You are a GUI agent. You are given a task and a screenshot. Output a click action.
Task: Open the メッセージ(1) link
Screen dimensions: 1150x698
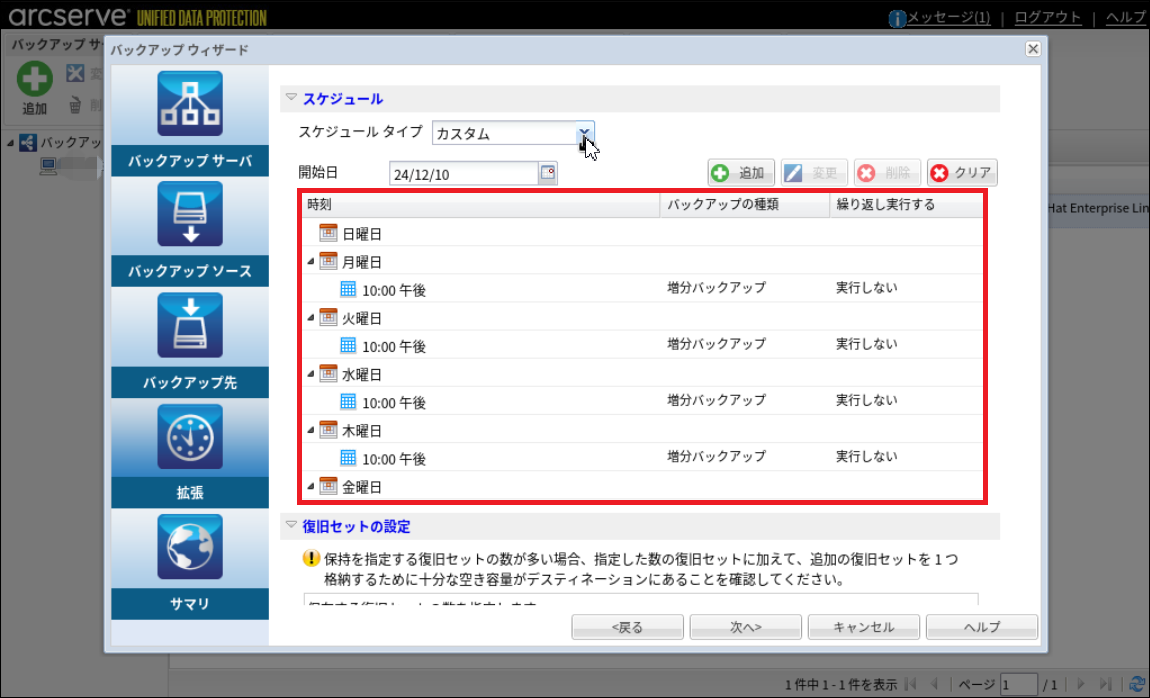click(x=946, y=17)
